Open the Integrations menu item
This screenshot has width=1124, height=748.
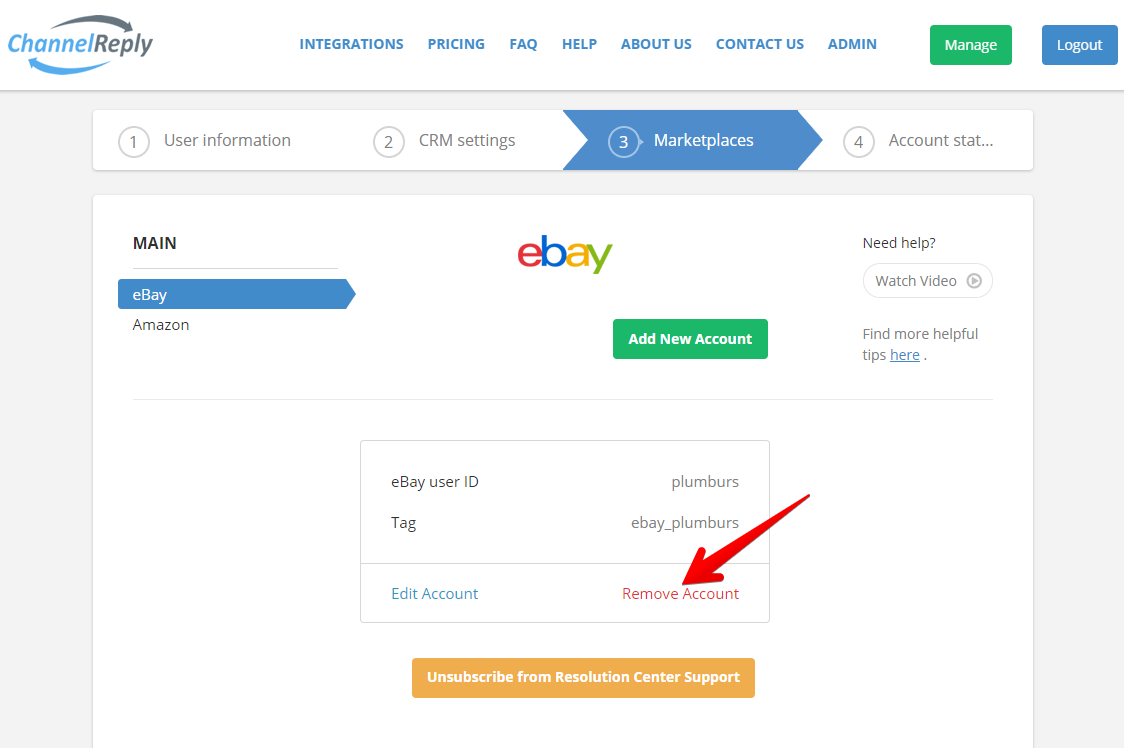[351, 44]
